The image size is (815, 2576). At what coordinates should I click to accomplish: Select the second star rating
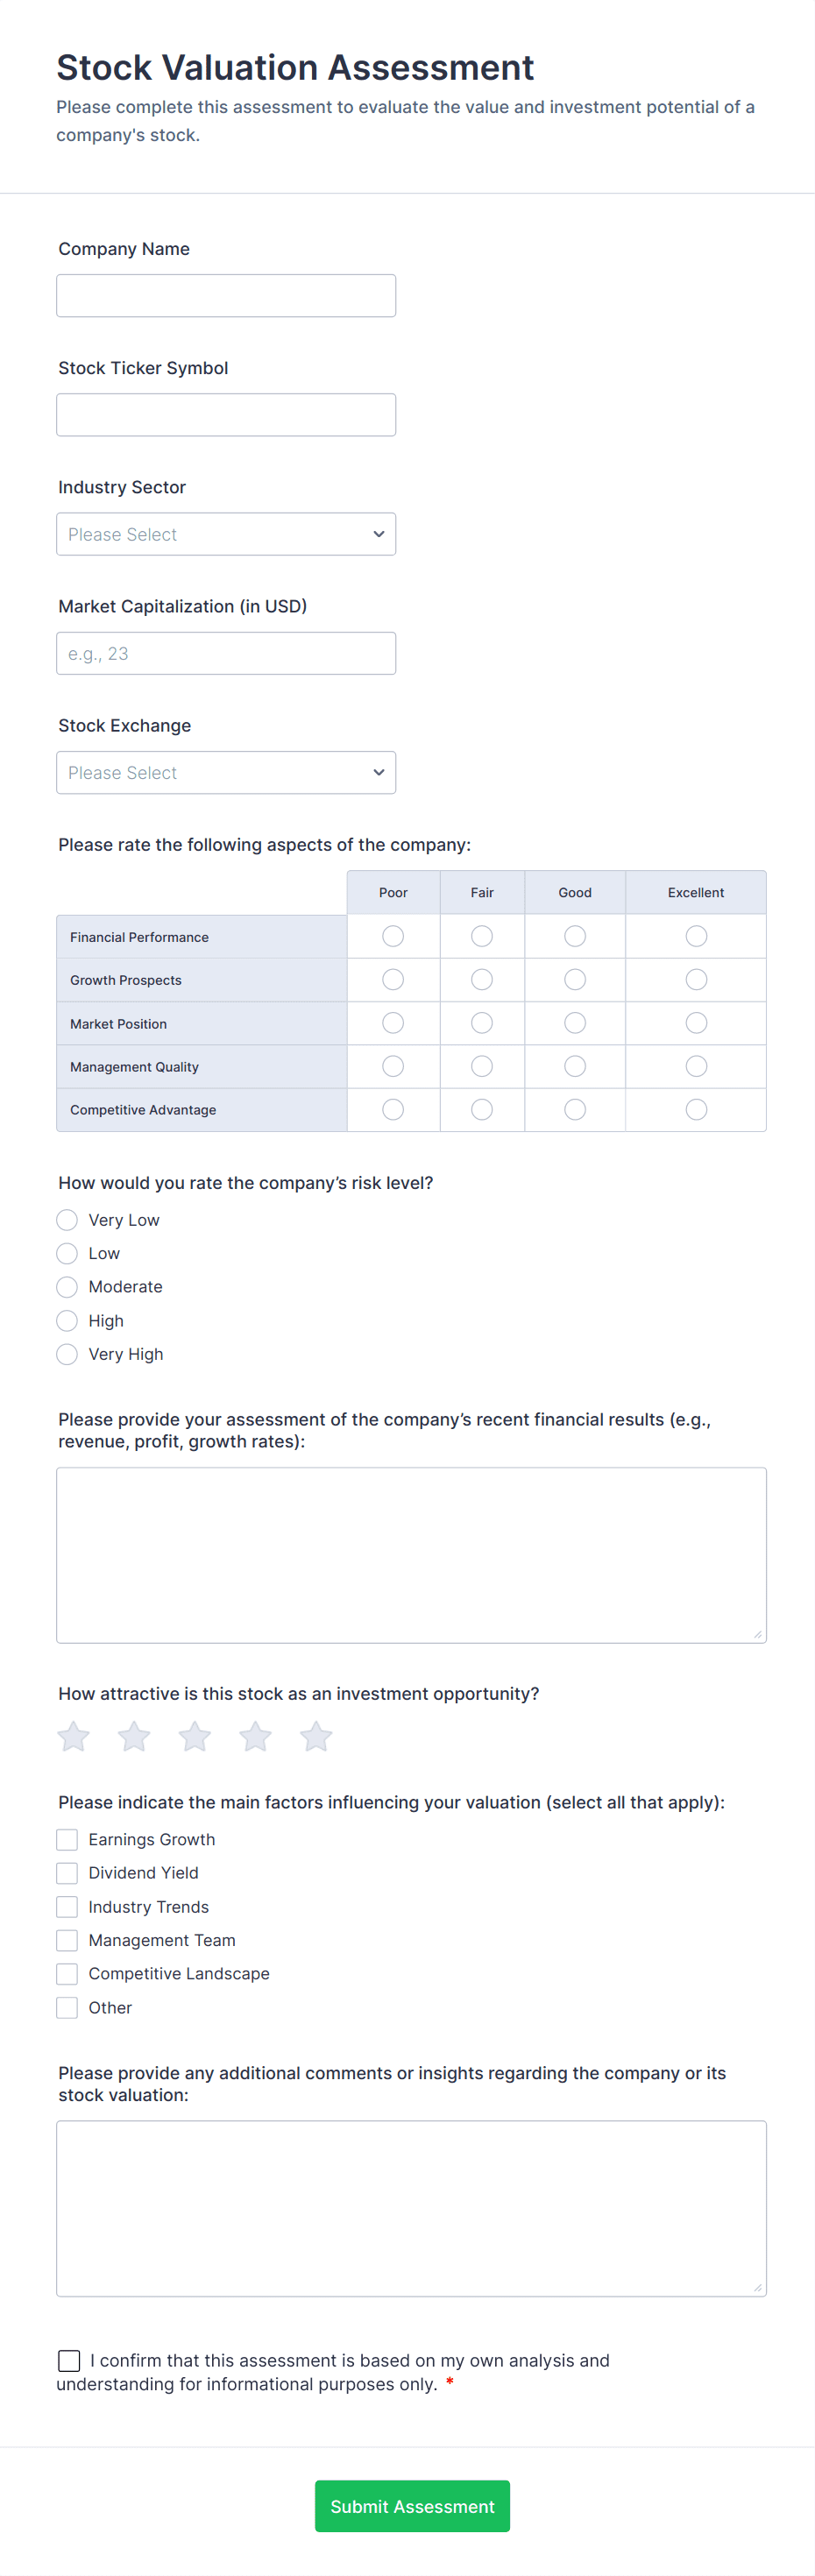[133, 1737]
